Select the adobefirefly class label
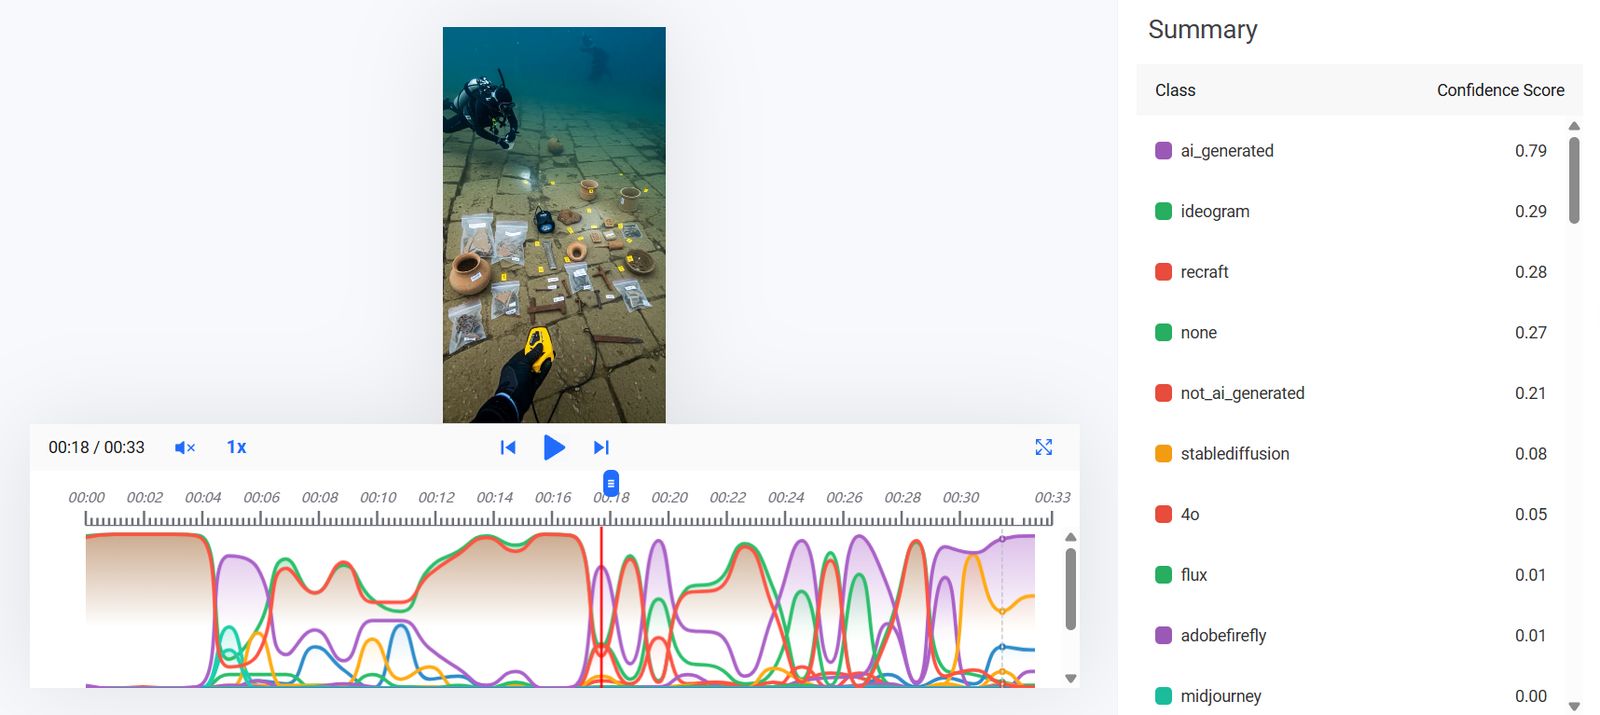Screen dimensions: 1600x715 click(1223, 635)
